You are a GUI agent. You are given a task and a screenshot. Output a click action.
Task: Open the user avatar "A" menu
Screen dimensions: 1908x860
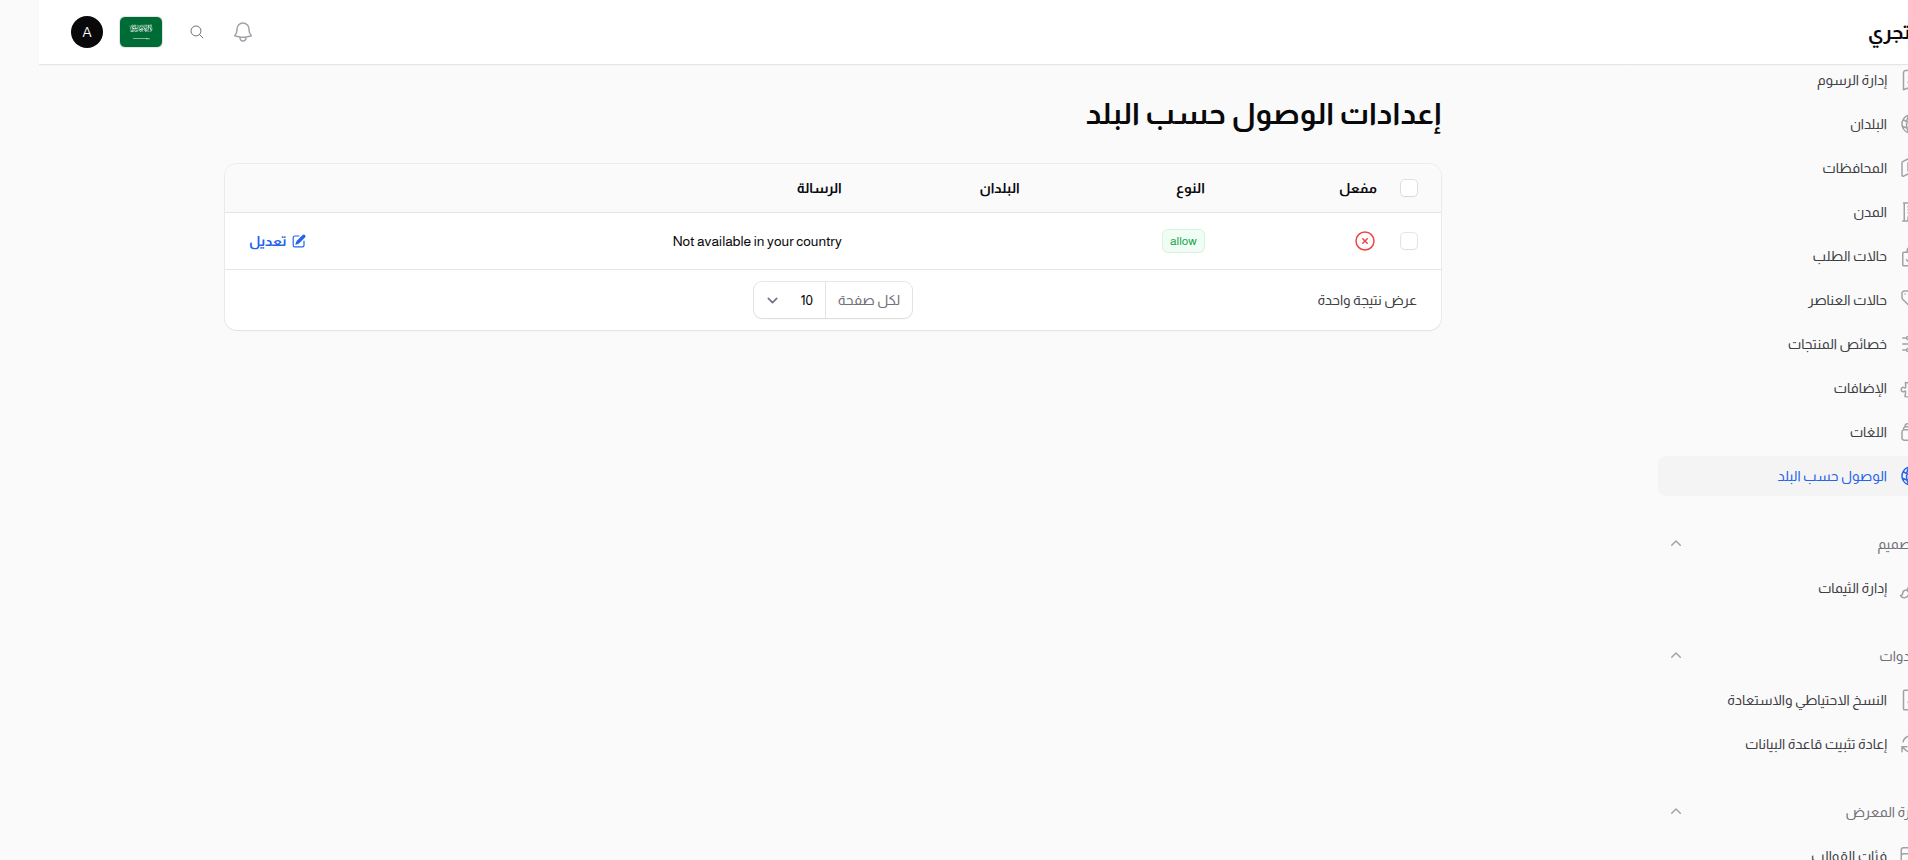click(x=87, y=32)
